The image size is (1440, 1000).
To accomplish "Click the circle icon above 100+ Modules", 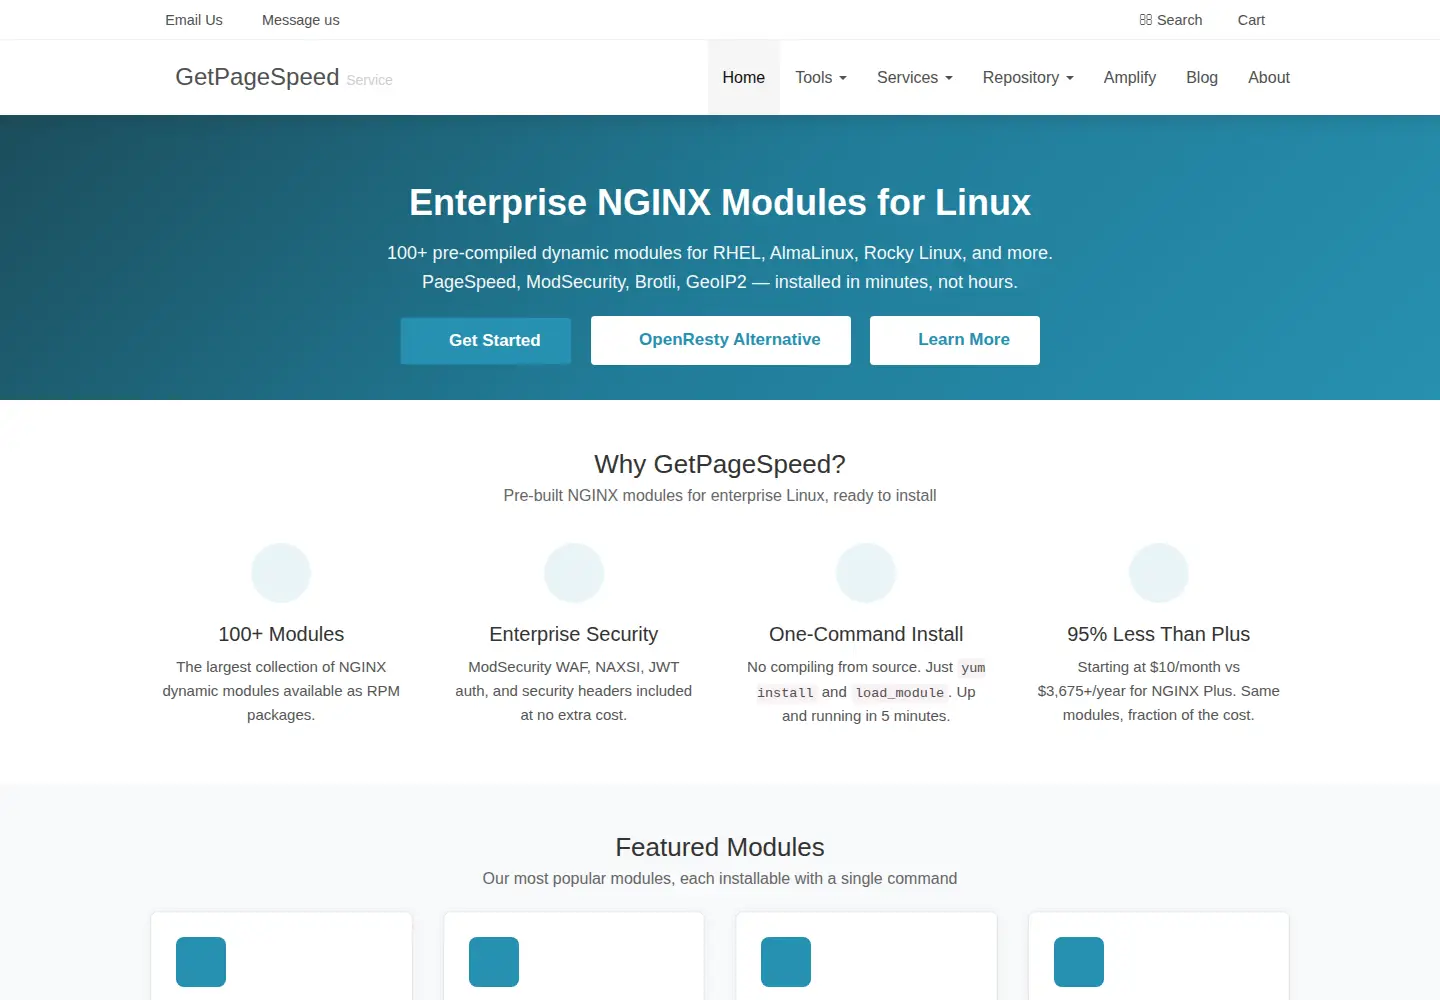I will pyautogui.click(x=281, y=573).
